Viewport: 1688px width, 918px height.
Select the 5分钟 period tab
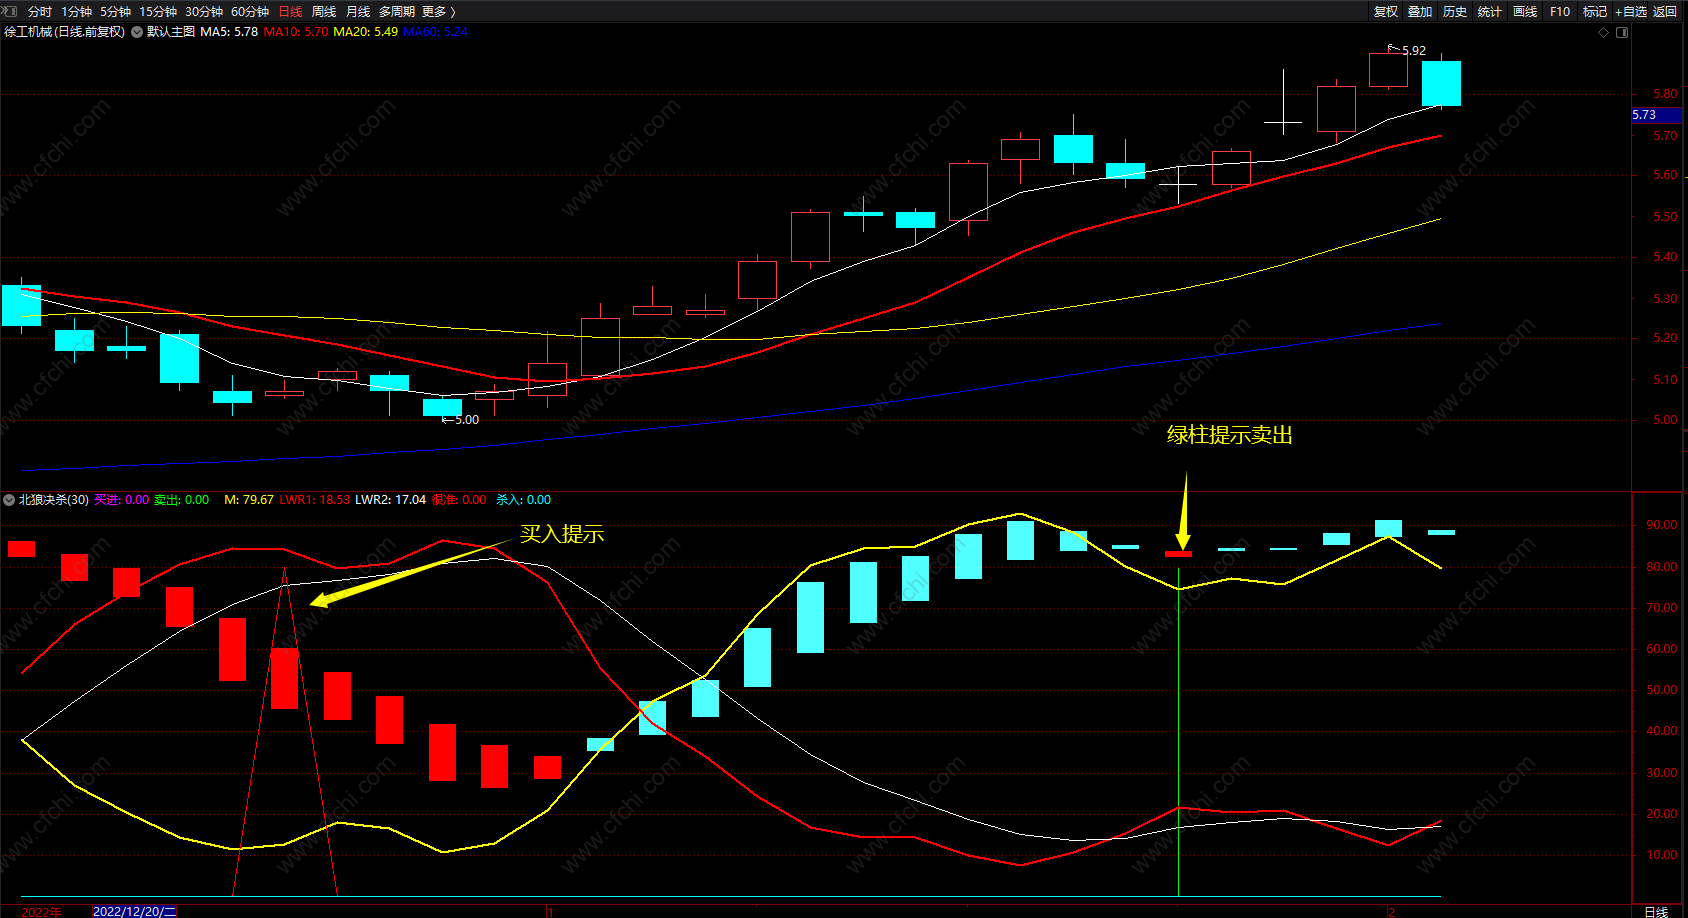click(116, 12)
